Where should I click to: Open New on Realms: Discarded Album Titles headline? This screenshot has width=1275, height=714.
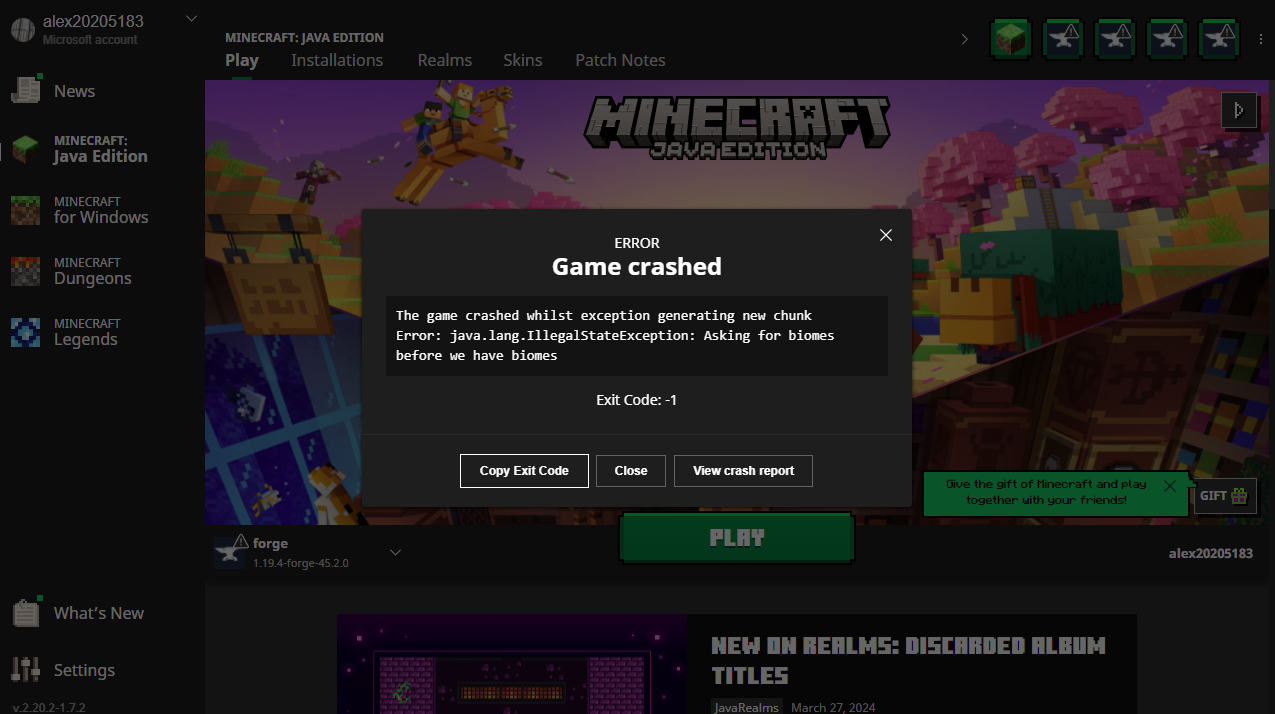908,660
